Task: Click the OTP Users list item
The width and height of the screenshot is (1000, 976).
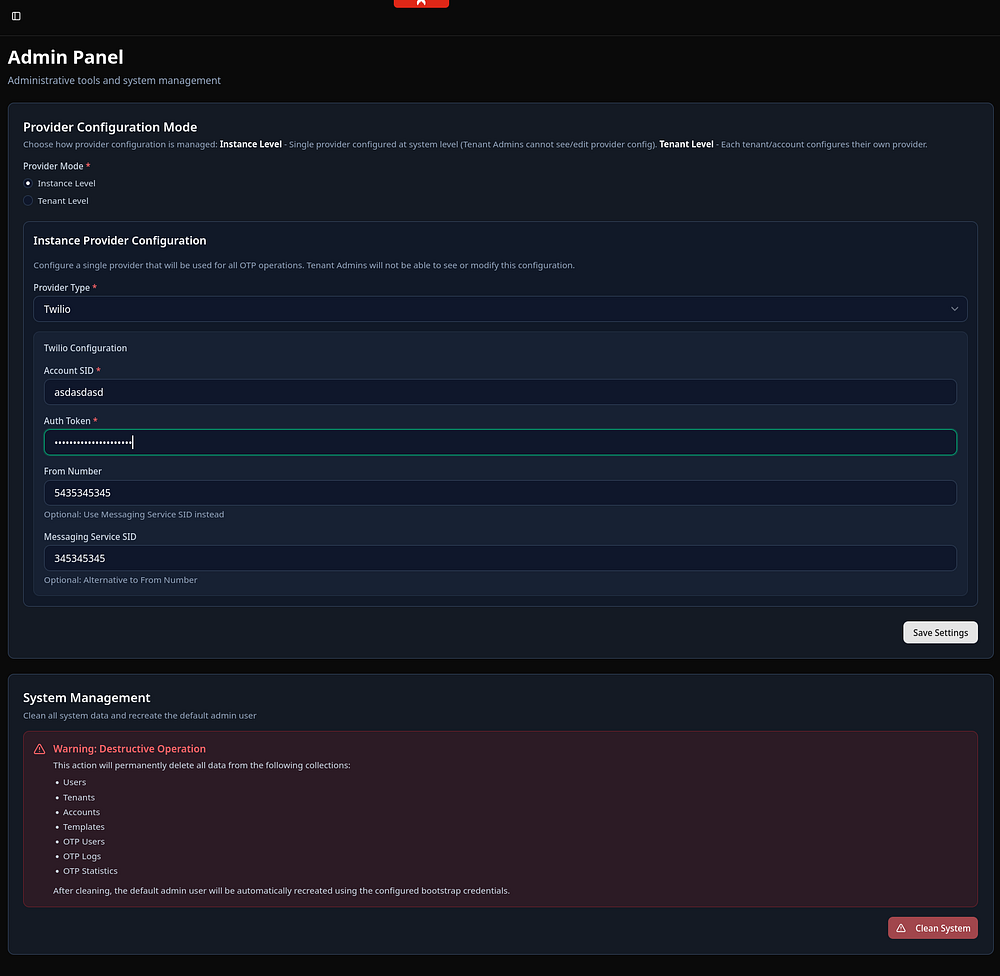Action: [x=84, y=841]
